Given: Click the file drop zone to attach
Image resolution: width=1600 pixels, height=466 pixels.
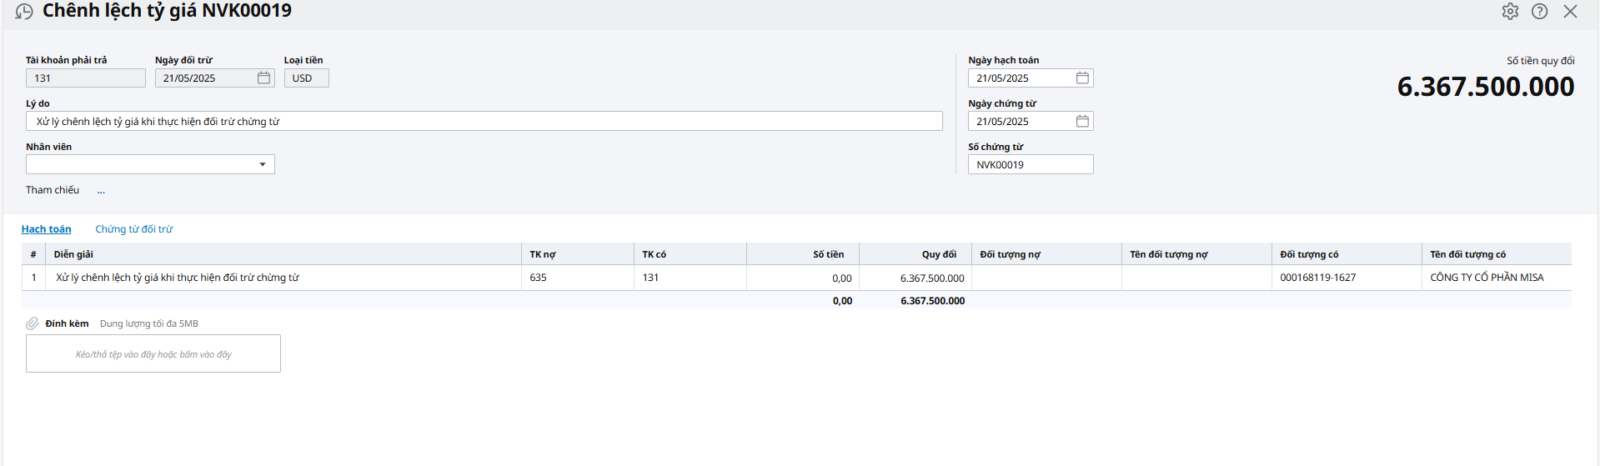Looking at the screenshot, I should tap(153, 354).
